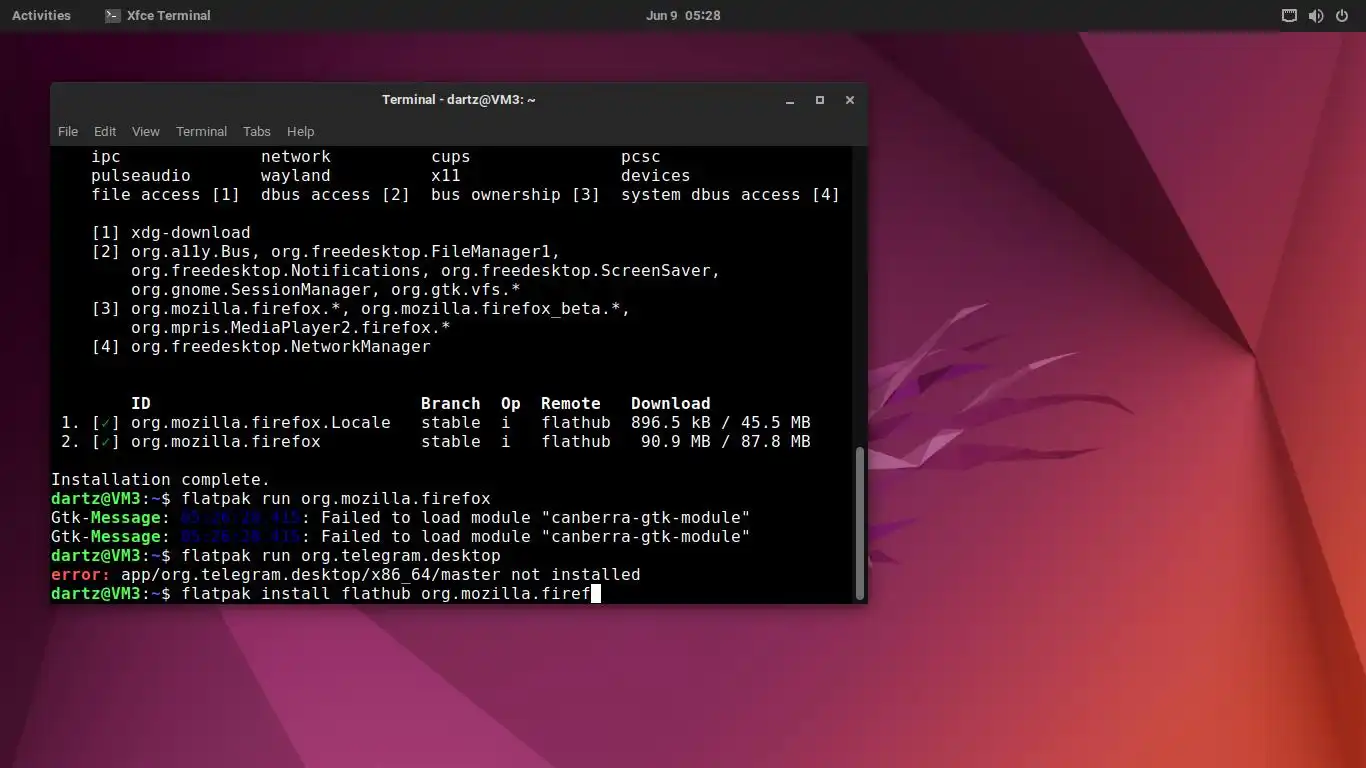
Task: Click 'file access [1]' text
Action: click(x=166, y=195)
